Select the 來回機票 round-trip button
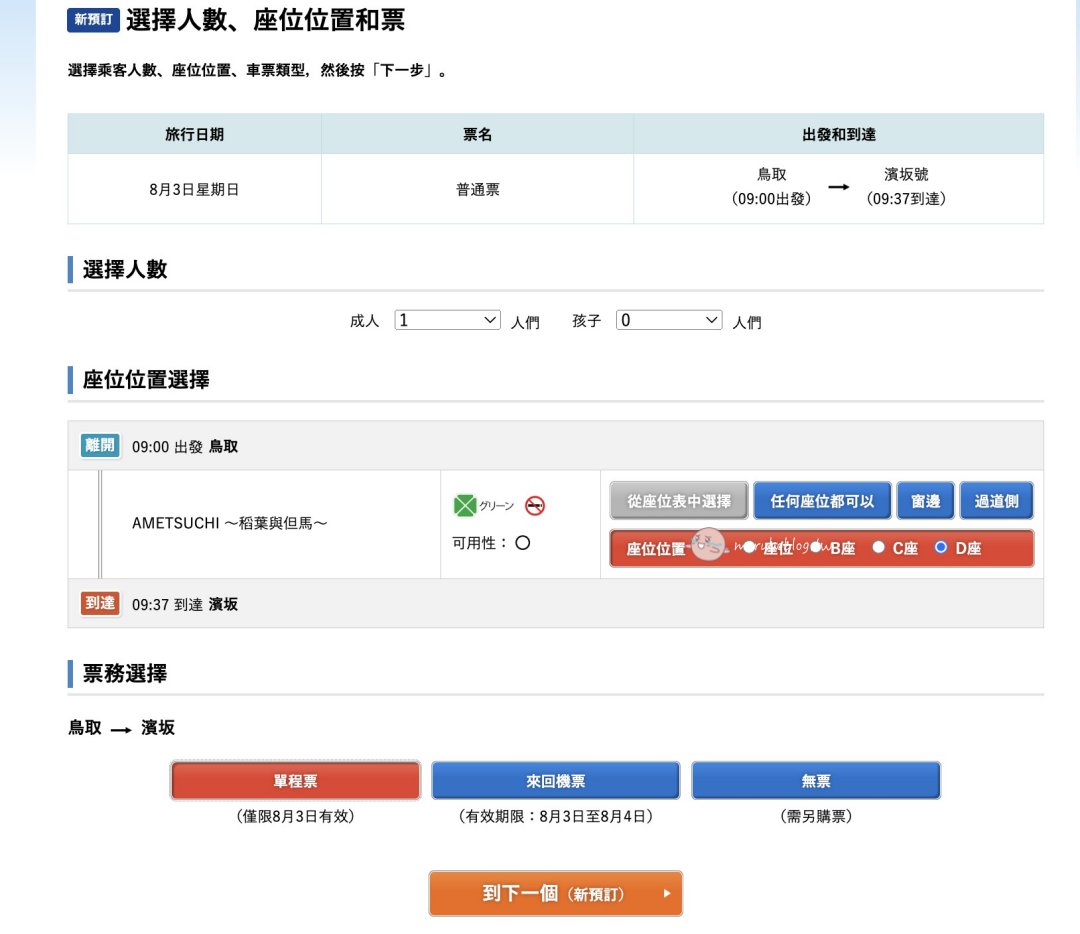 (556, 780)
